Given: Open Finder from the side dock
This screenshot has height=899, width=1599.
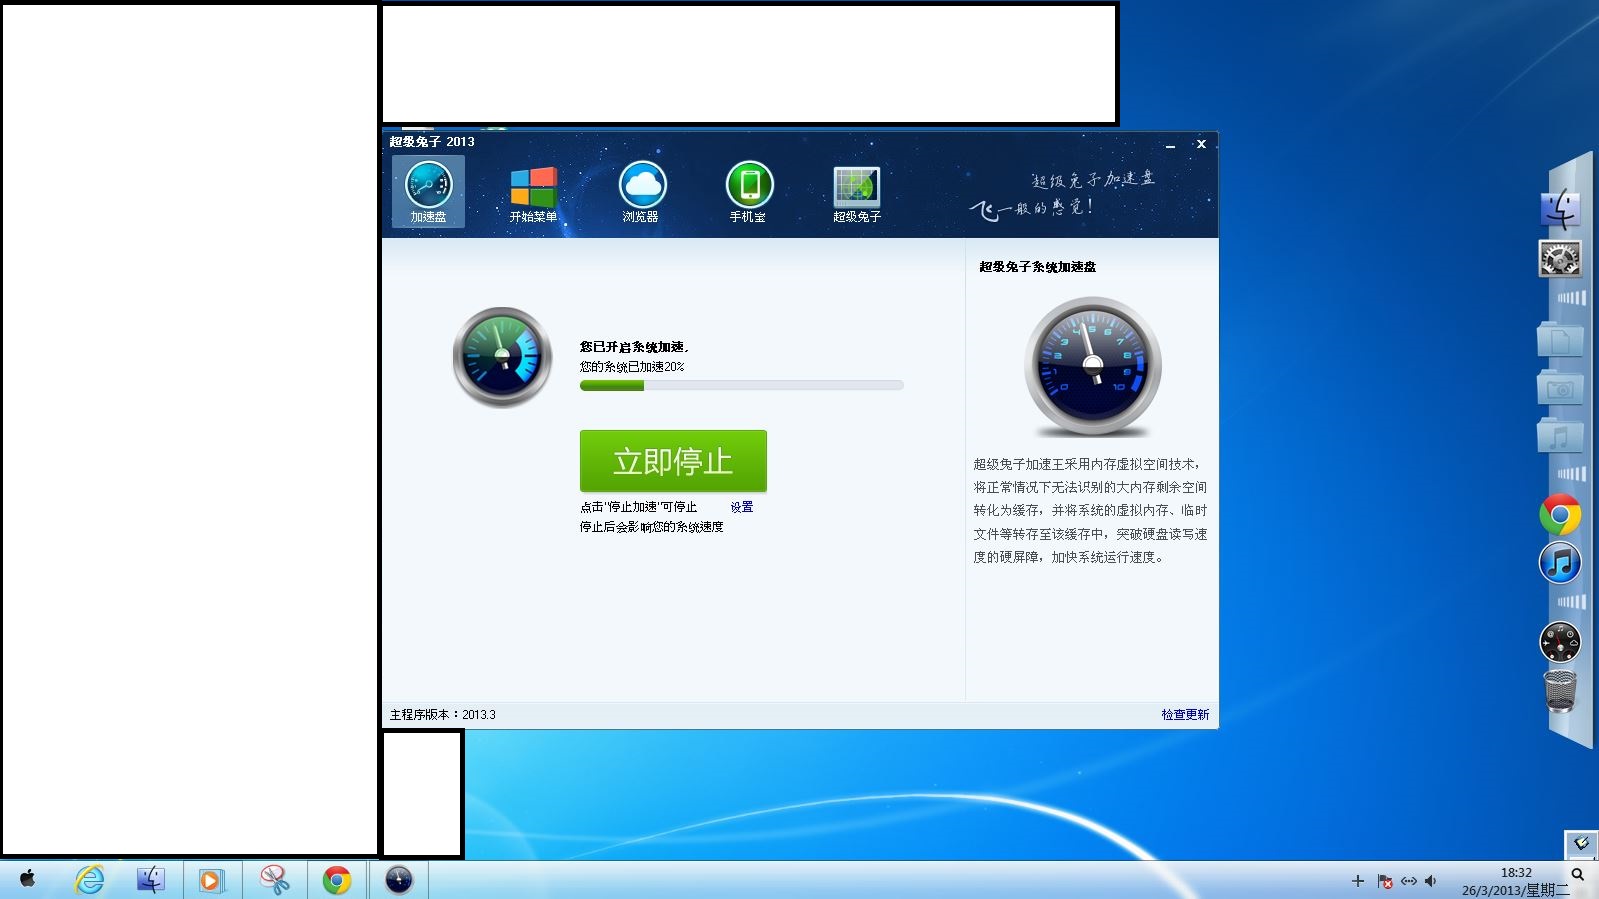Looking at the screenshot, I should point(1560,210).
